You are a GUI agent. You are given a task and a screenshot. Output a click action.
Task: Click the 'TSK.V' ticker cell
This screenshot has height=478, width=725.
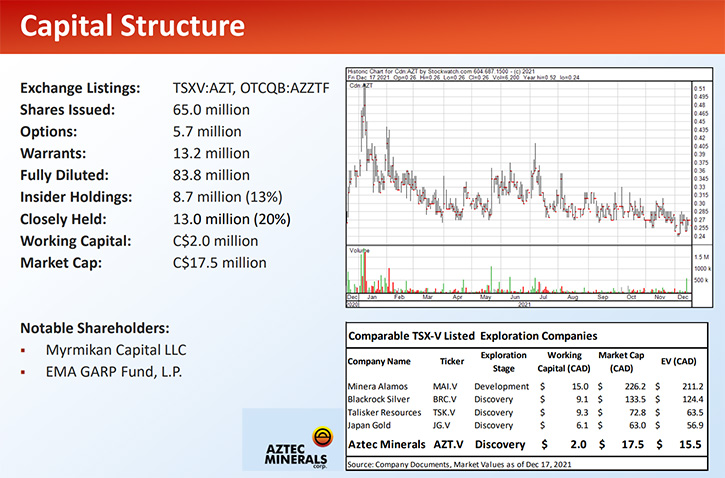tap(443, 412)
